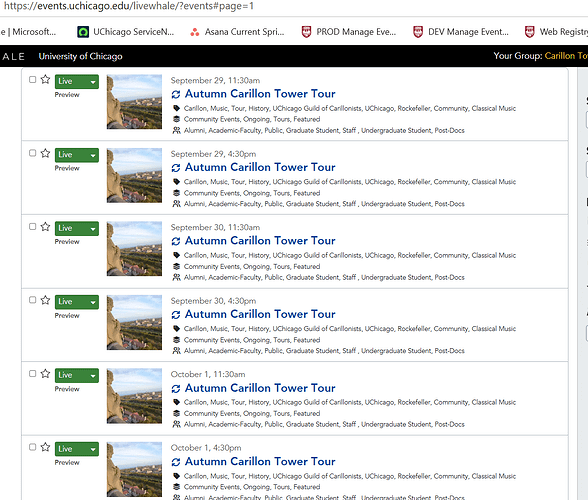
Task: Star the October 1, 4:30pm Tower Tour event
Action: (x=45, y=447)
